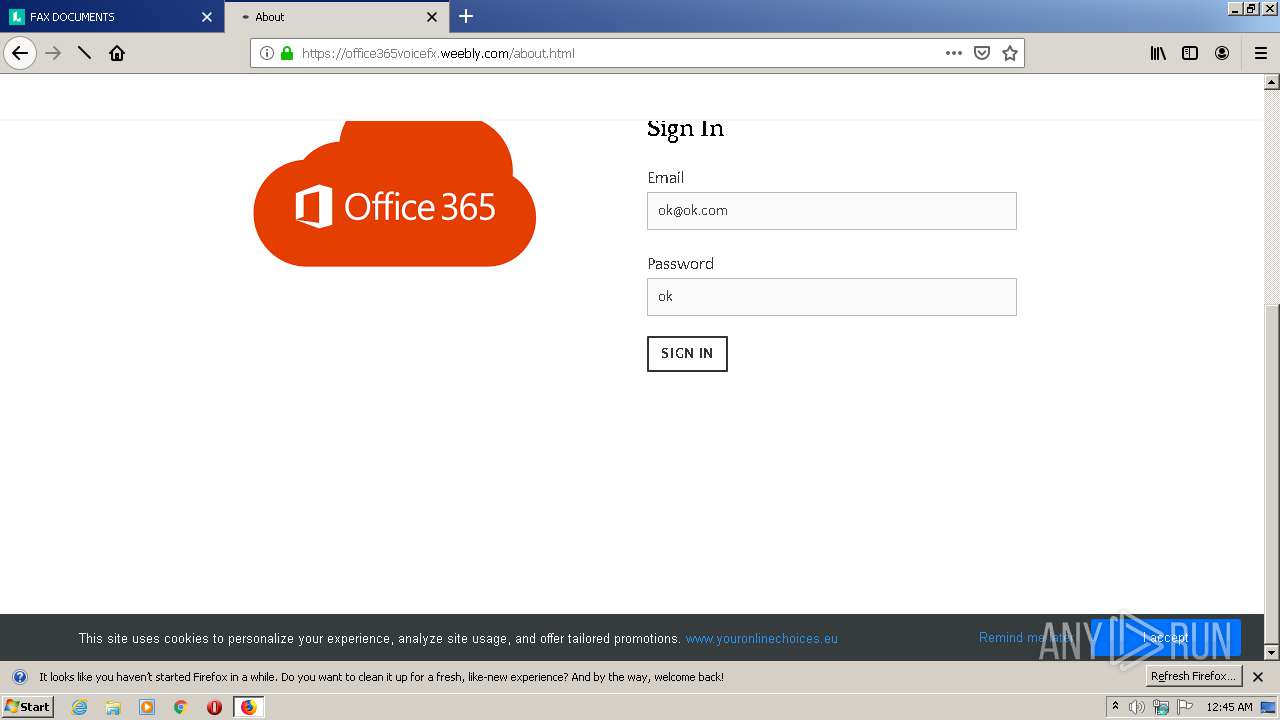The height and width of the screenshot is (720, 1280).
Task: Click the Office 365 cloud logo
Action: coord(395,193)
